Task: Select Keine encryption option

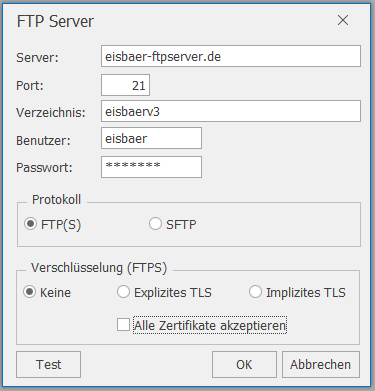Action: (29, 292)
